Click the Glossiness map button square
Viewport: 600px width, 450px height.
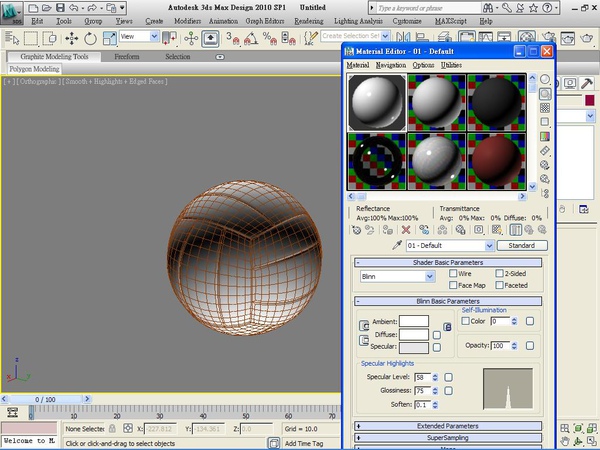pos(448,391)
